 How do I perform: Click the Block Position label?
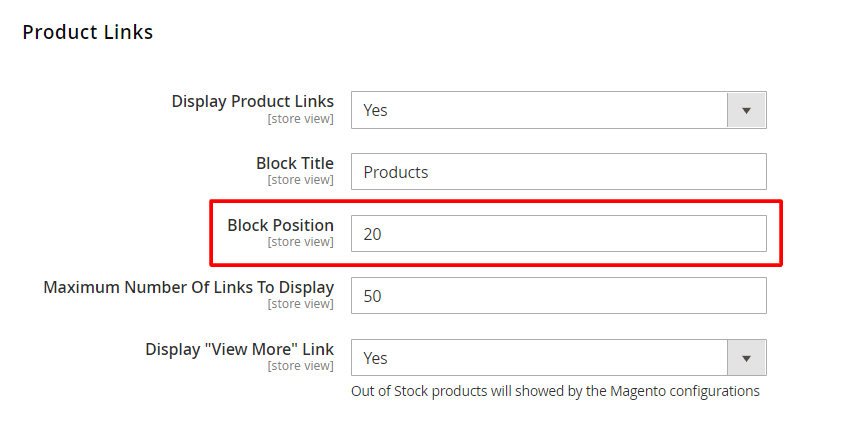[280, 225]
